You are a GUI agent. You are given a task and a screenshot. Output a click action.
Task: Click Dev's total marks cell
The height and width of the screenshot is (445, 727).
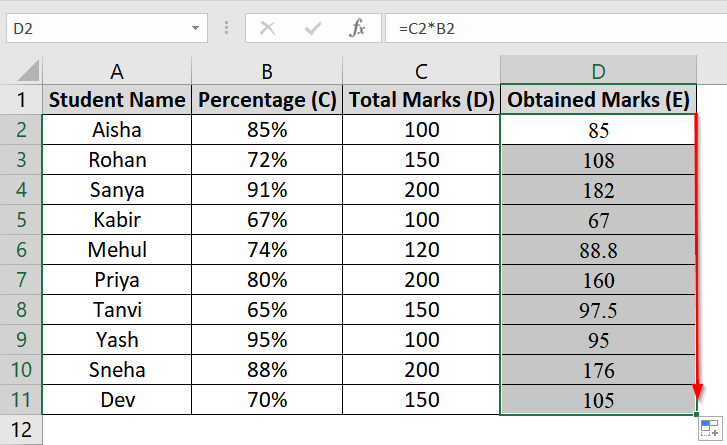pos(421,399)
